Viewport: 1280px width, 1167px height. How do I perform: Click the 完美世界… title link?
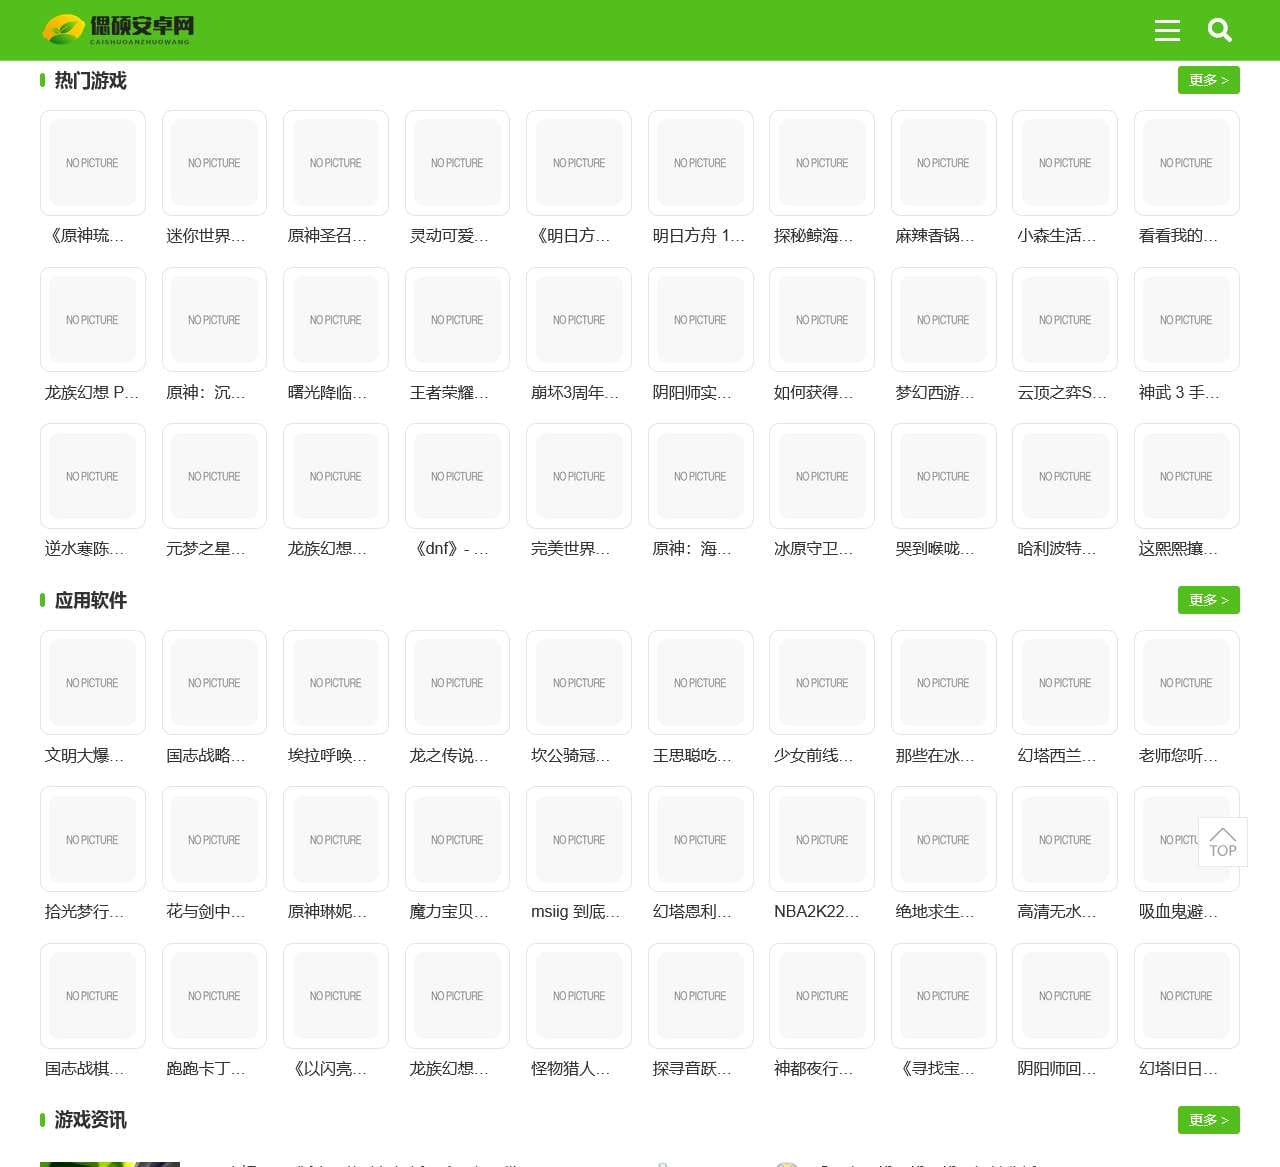tap(571, 549)
